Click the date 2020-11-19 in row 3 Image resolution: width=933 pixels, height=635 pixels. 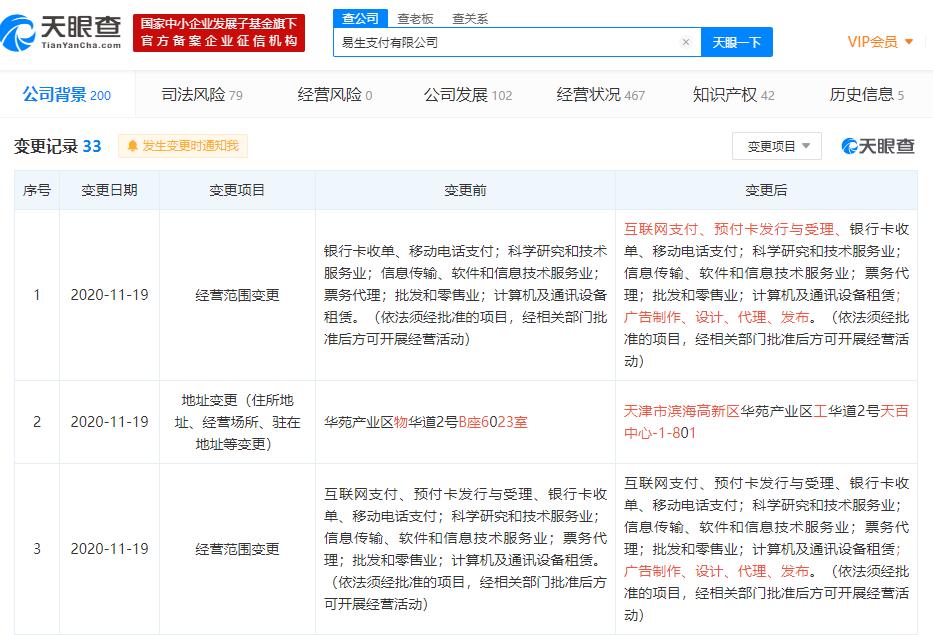click(109, 549)
